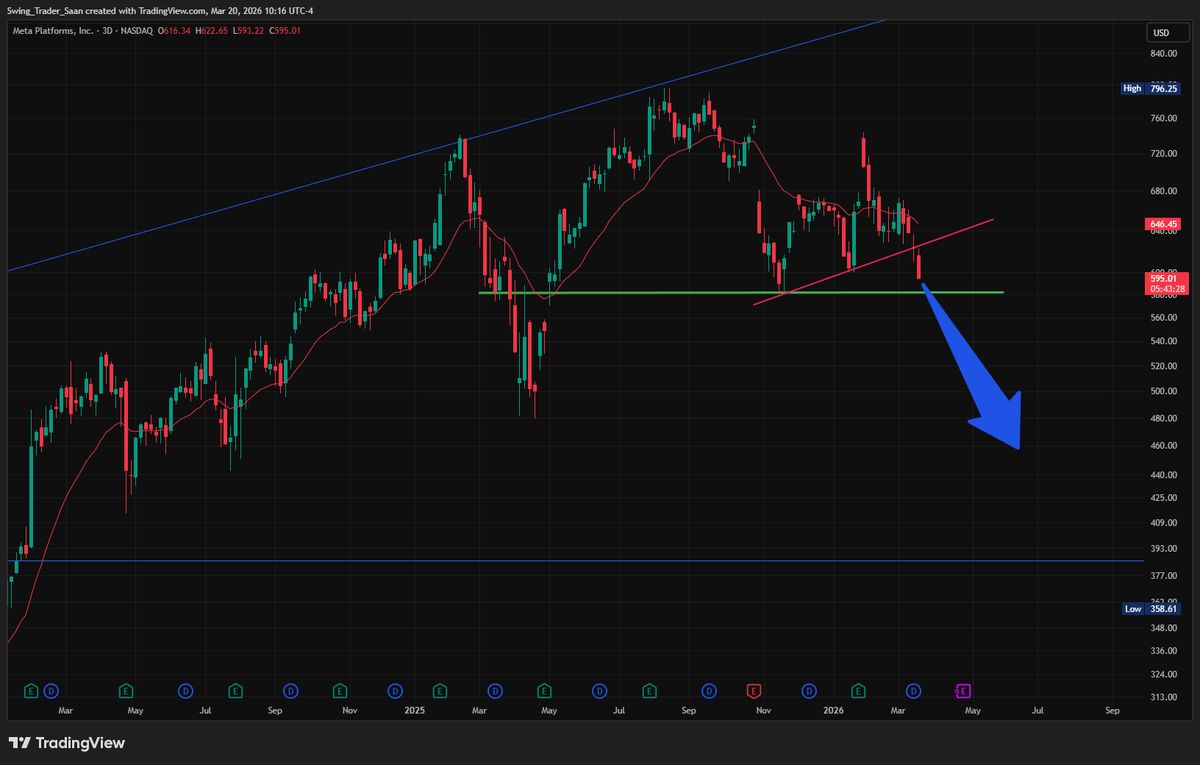Click the final Sep label on time axis
Screen dimensions: 1200x765
pyautogui.click(x=1112, y=710)
